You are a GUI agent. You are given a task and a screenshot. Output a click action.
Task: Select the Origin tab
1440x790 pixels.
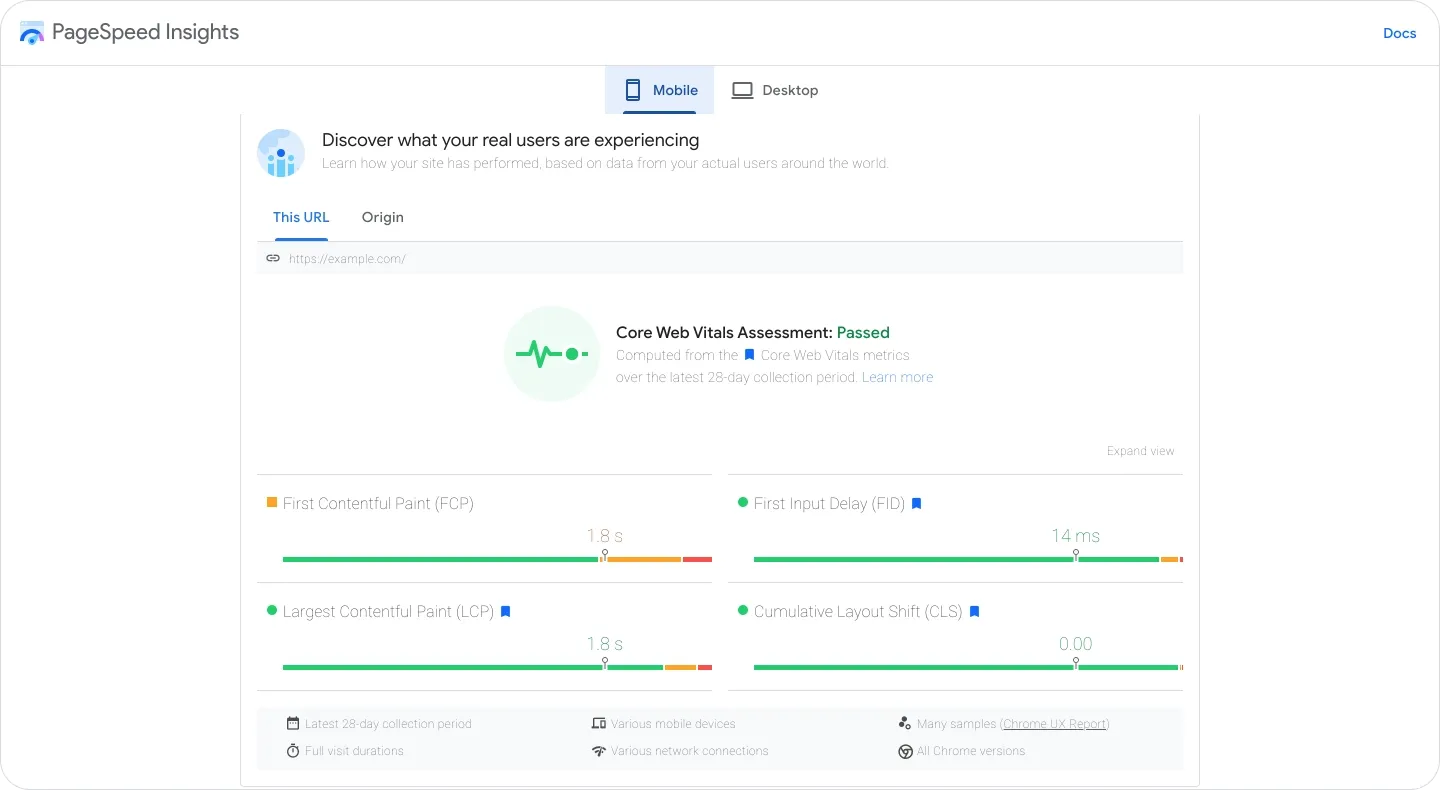coord(383,217)
